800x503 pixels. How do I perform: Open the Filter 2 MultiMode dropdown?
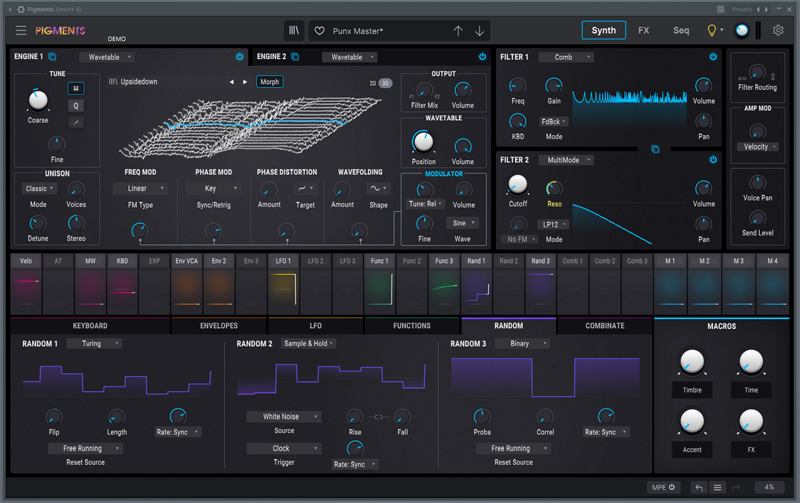[x=566, y=160]
